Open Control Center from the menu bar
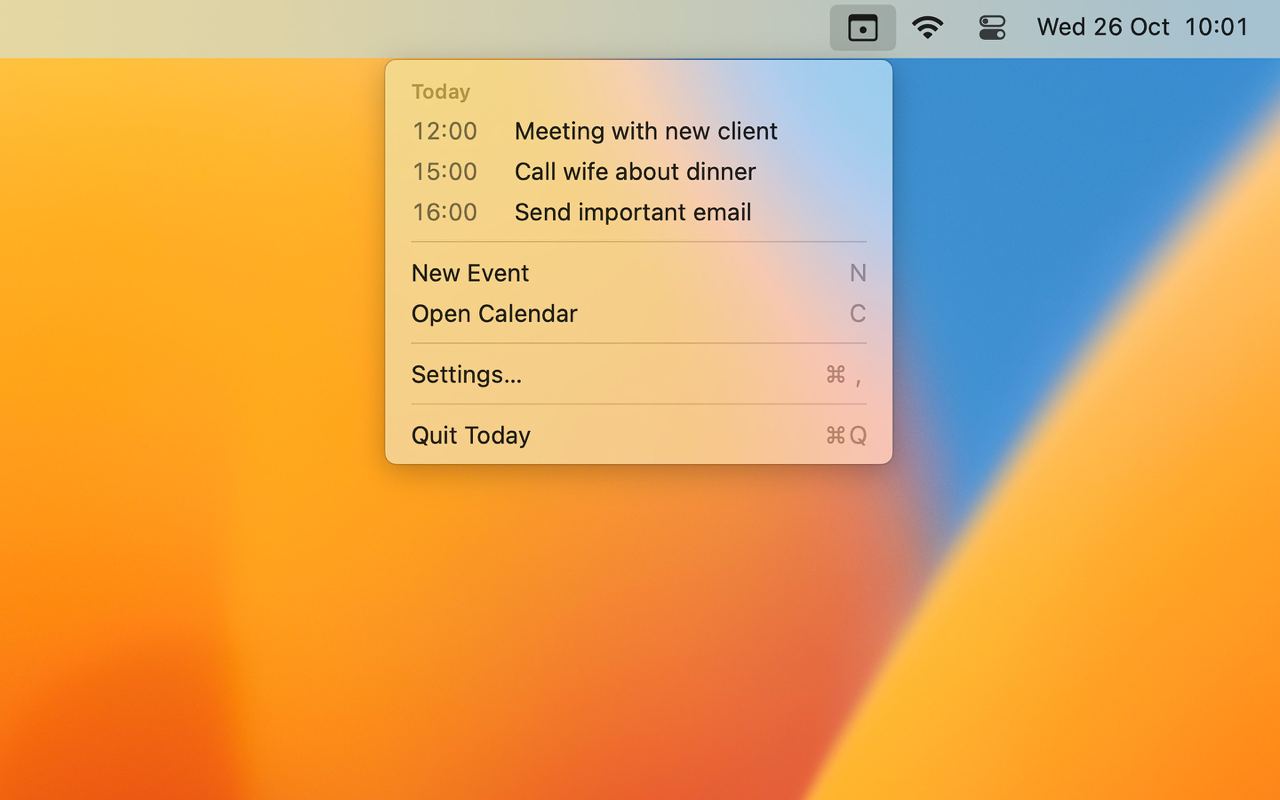 tap(992, 28)
